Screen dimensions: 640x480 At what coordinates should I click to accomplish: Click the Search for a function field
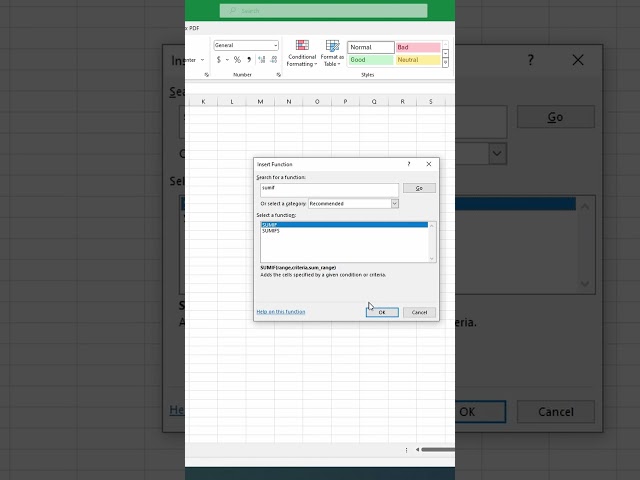(327, 188)
